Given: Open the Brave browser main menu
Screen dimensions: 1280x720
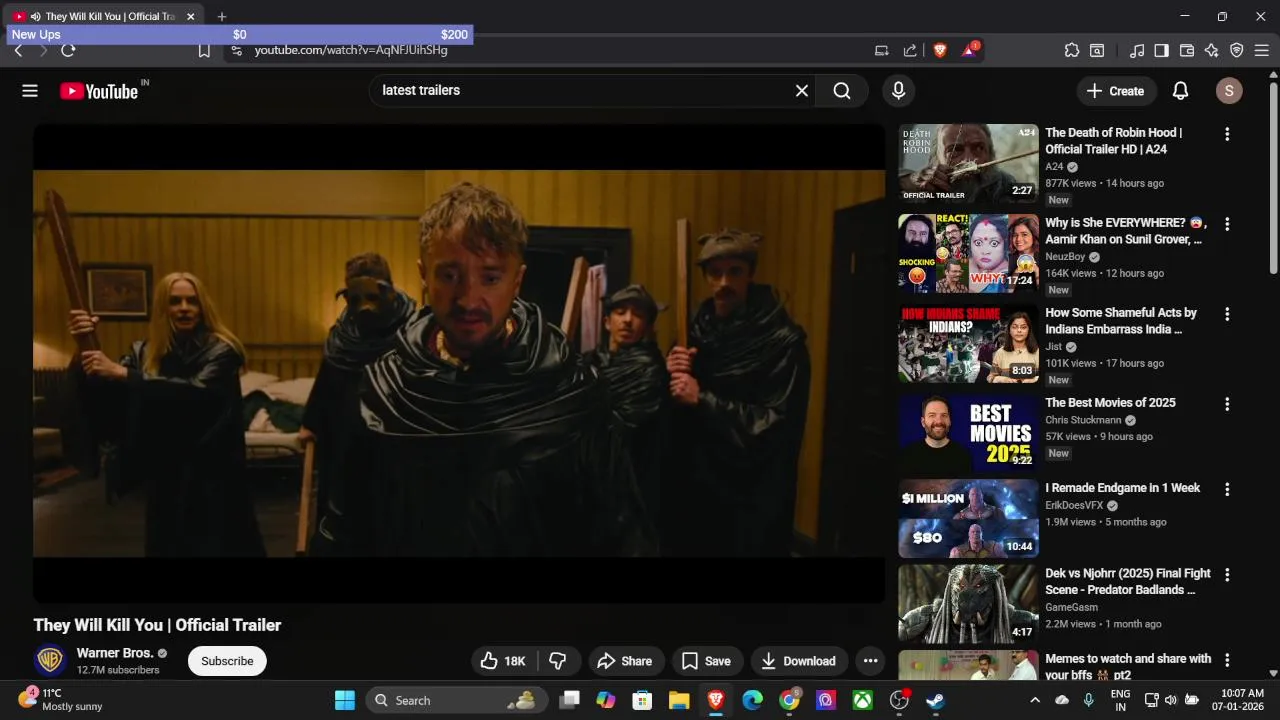Looking at the screenshot, I should (1261, 50).
